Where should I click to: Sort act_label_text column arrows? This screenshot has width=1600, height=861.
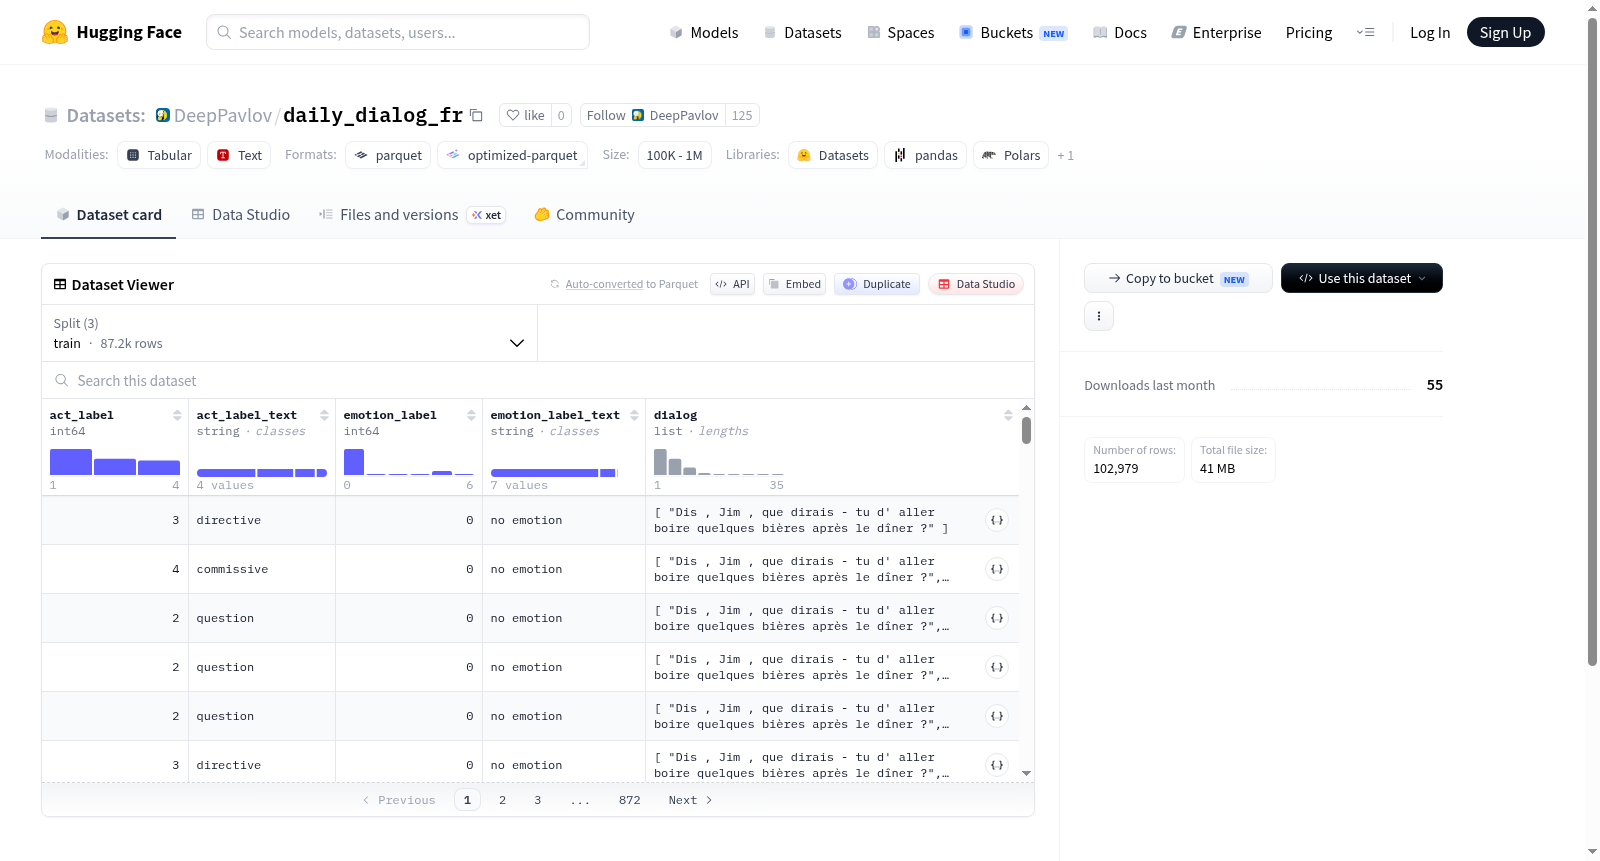coord(324,415)
